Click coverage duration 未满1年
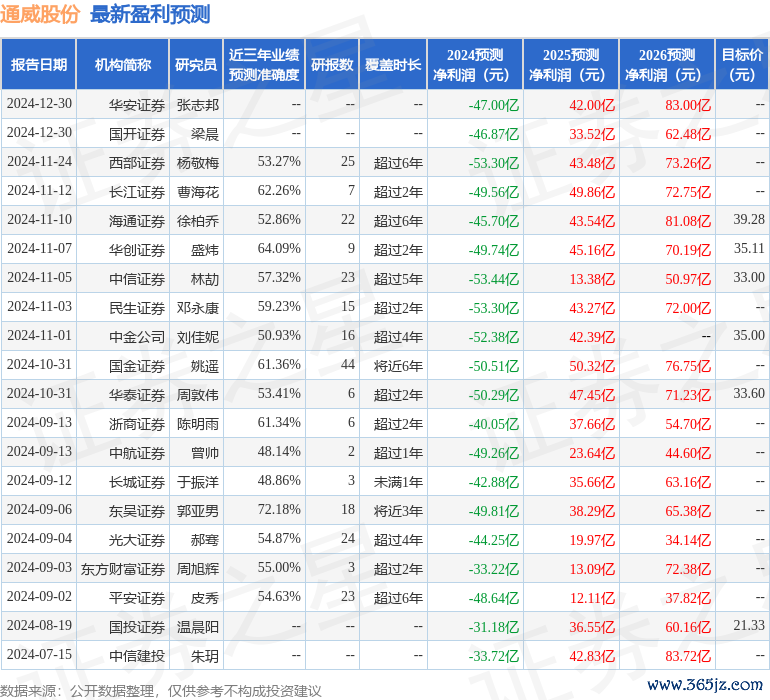The height and width of the screenshot is (700, 770). click(398, 482)
